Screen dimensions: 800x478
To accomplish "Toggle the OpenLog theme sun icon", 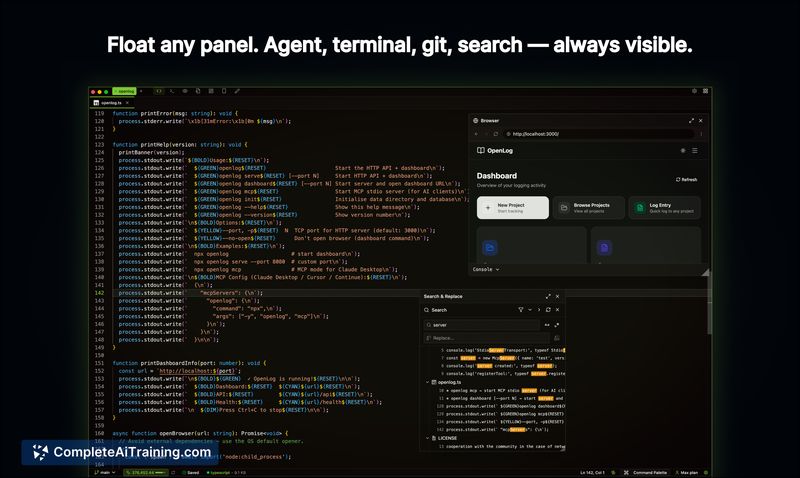I will pos(683,150).
